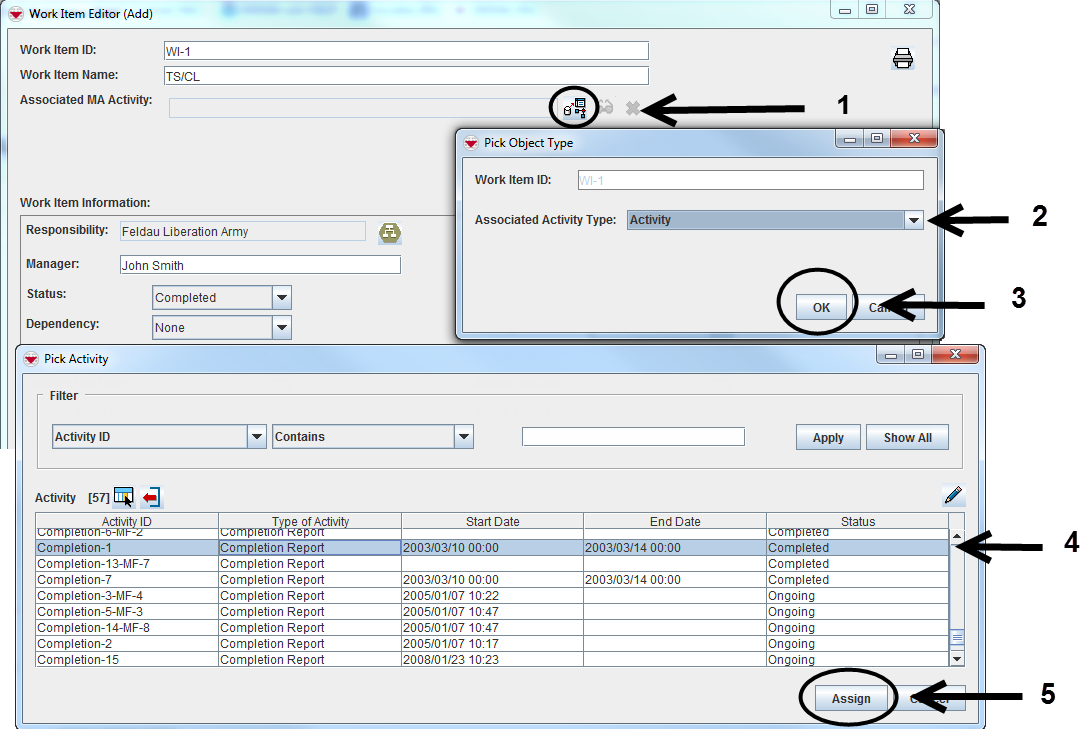1082x729 pixels.
Task: Expand the Activity ID filter field dropdown
Action: coord(257,437)
